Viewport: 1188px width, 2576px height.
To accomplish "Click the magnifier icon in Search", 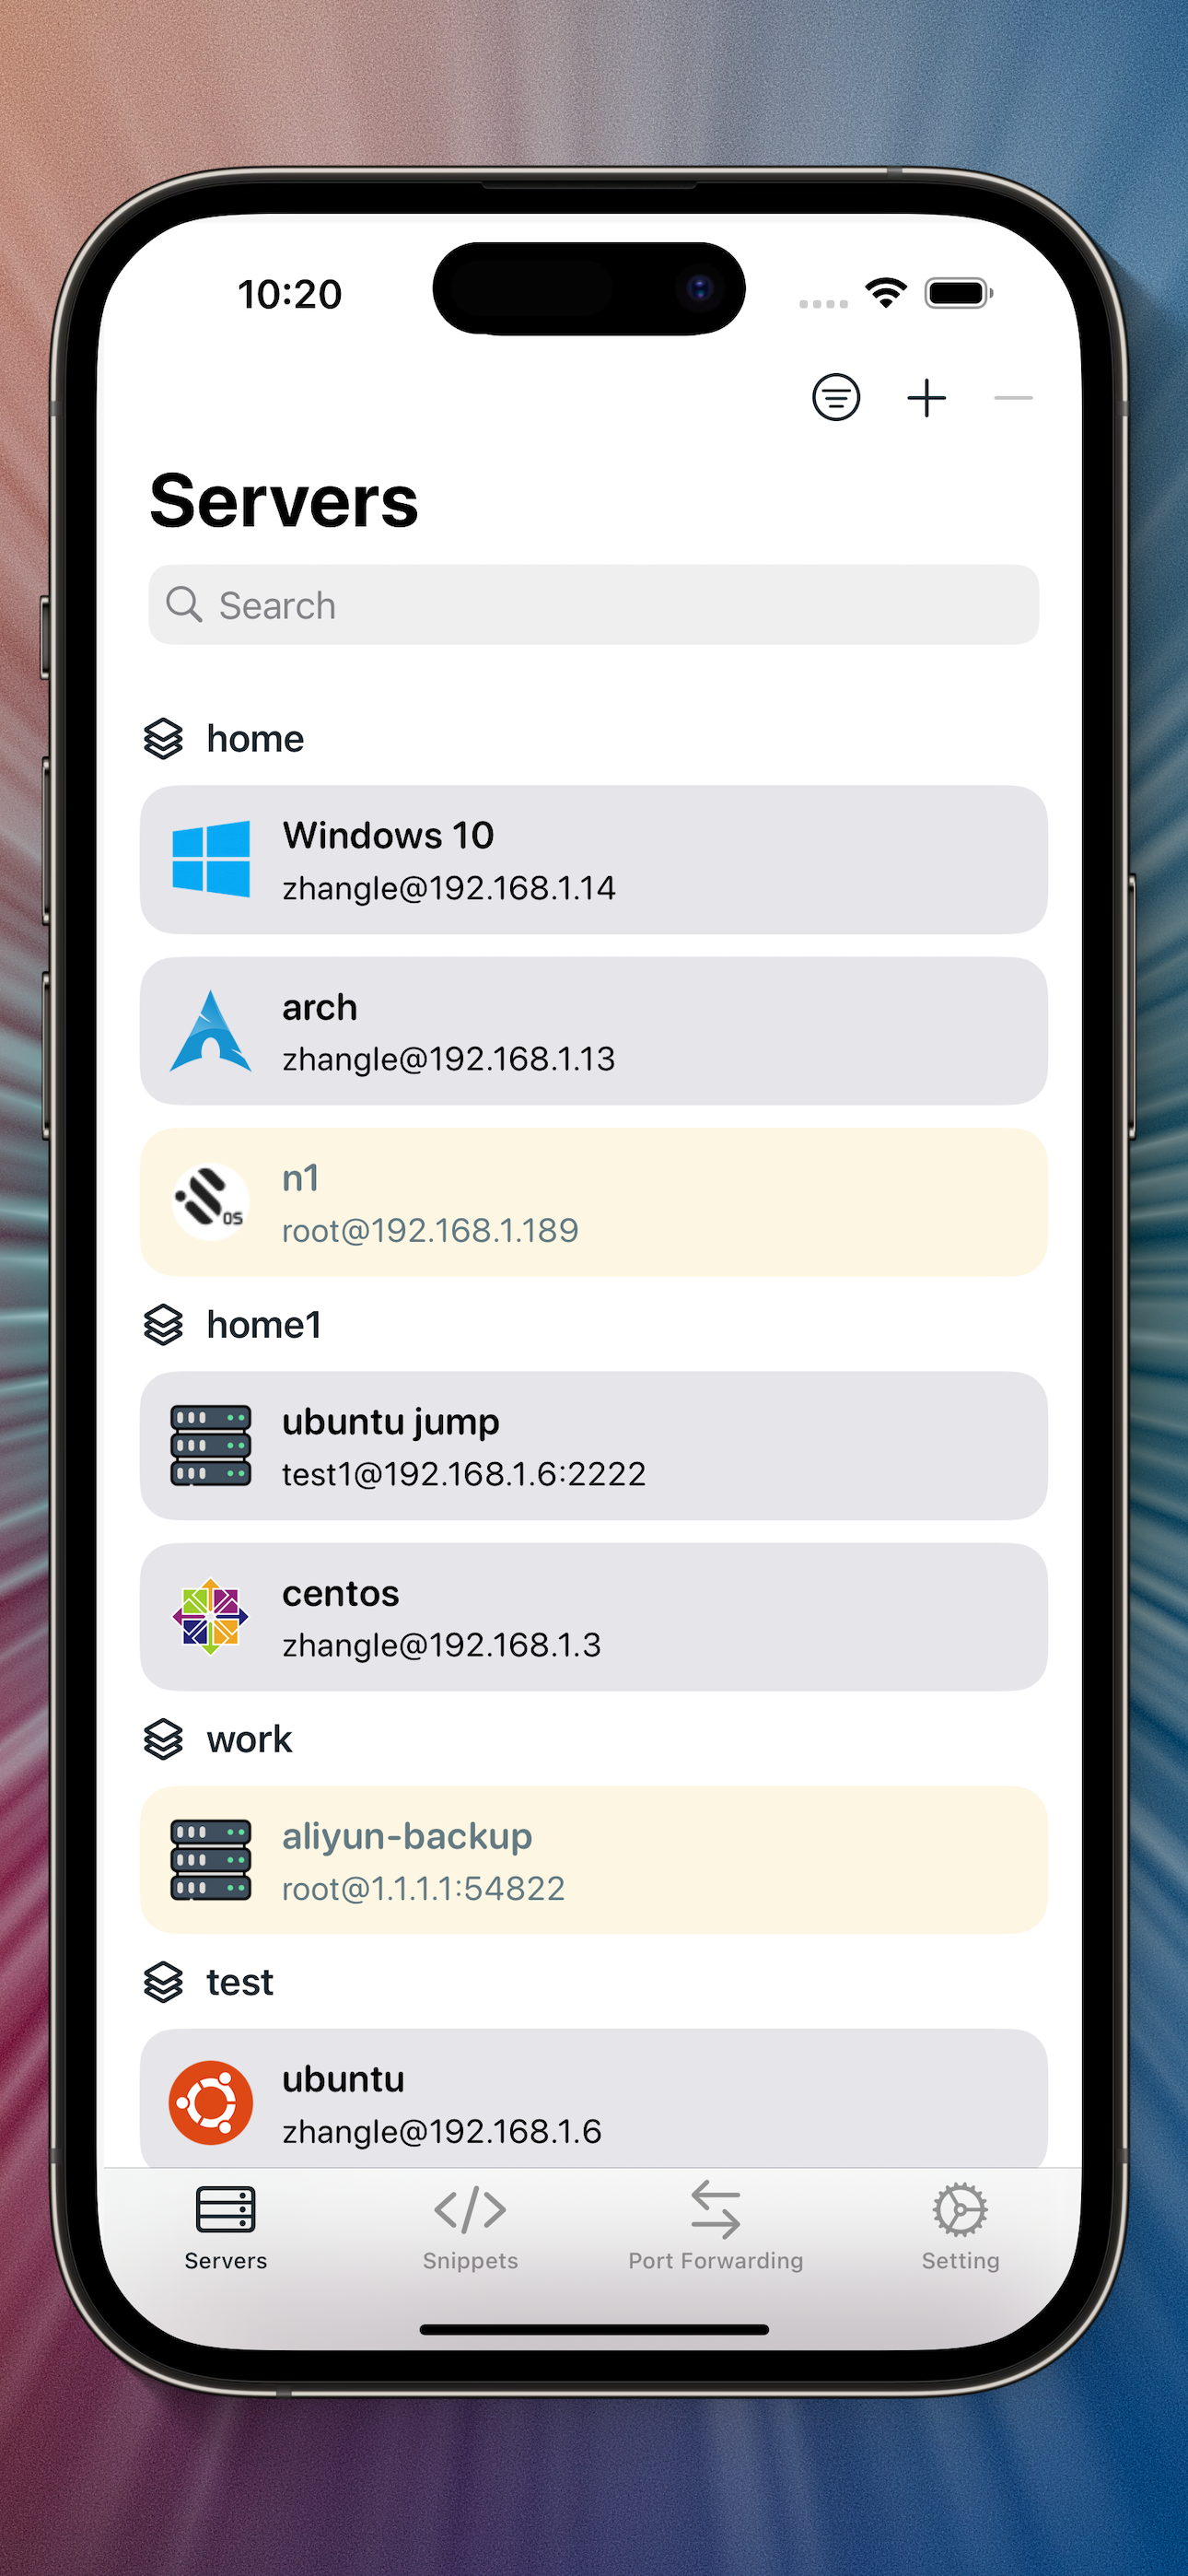I will click(184, 604).
